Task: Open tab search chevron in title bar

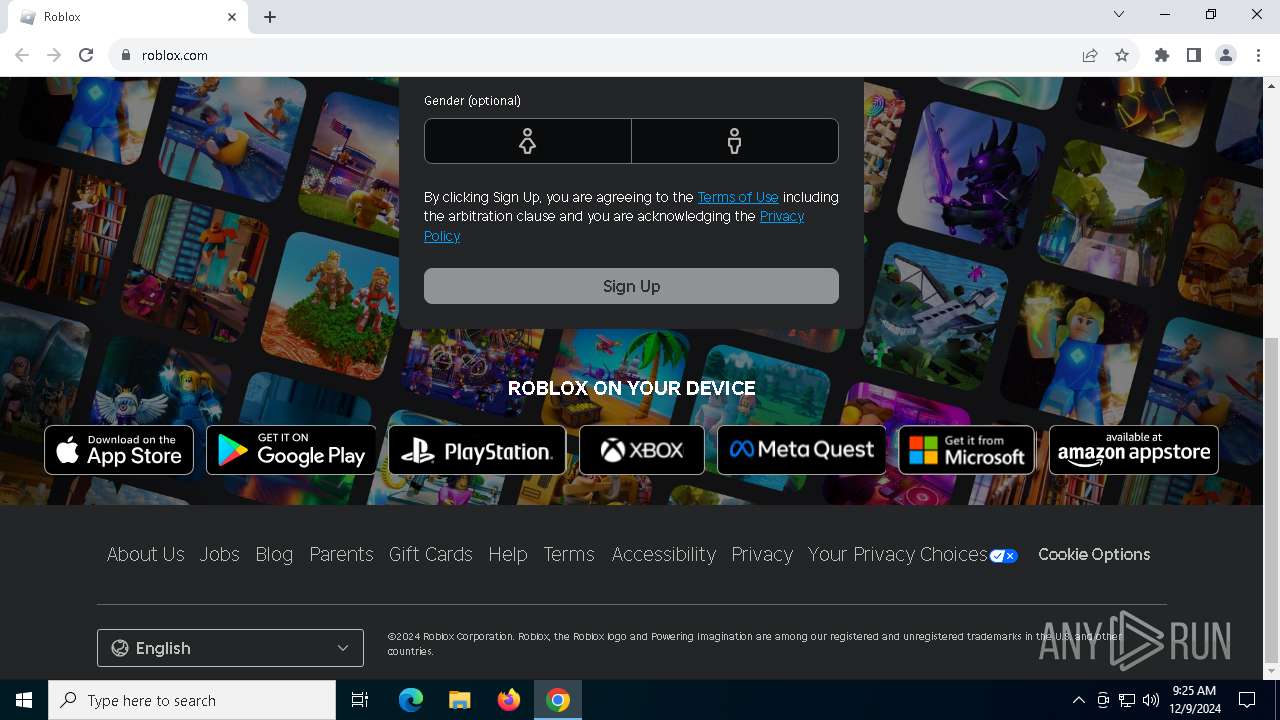Action: coord(1119,14)
